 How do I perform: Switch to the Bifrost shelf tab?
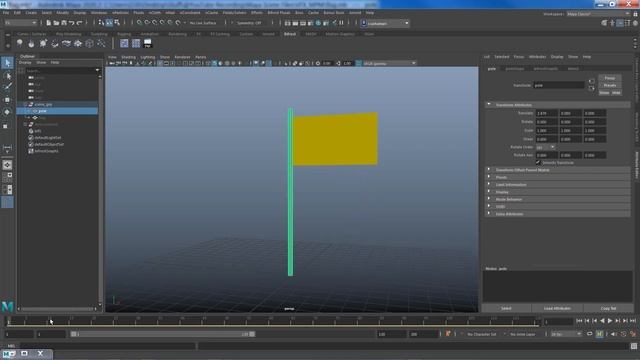coord(290,34)
